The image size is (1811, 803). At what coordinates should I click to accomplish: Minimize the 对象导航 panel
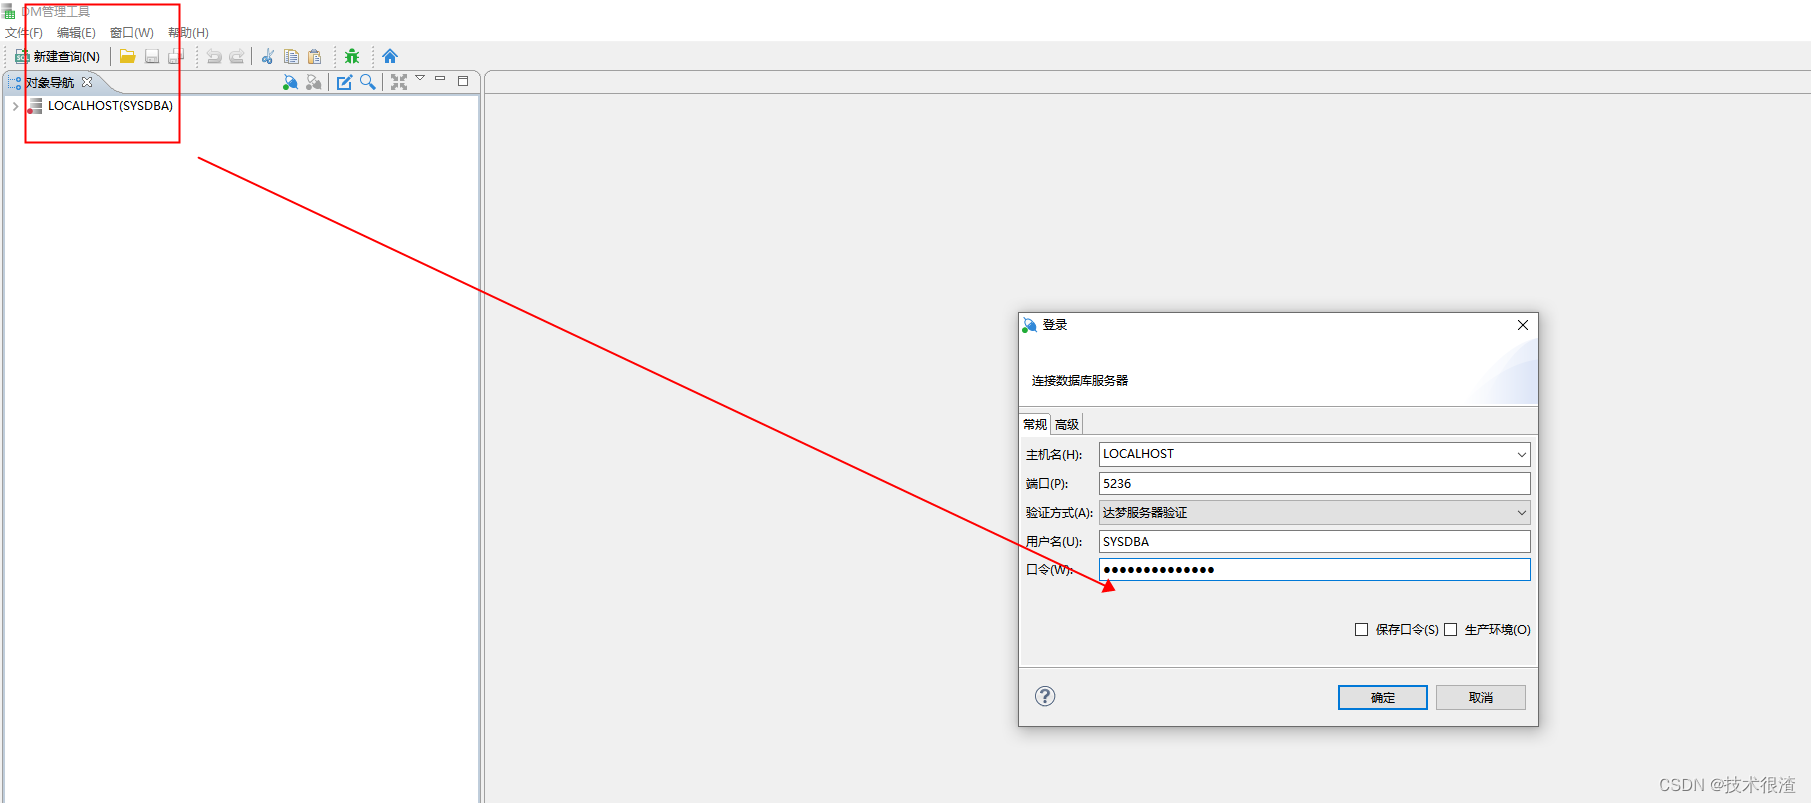(440, 79)
